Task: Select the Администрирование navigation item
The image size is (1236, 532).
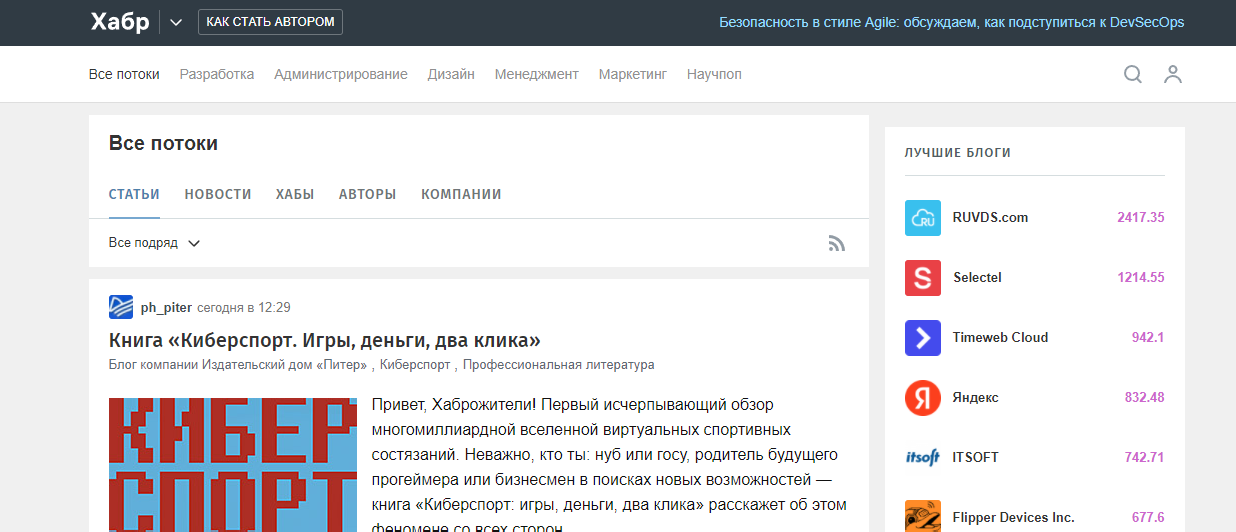Action: [x=341, y=74]
